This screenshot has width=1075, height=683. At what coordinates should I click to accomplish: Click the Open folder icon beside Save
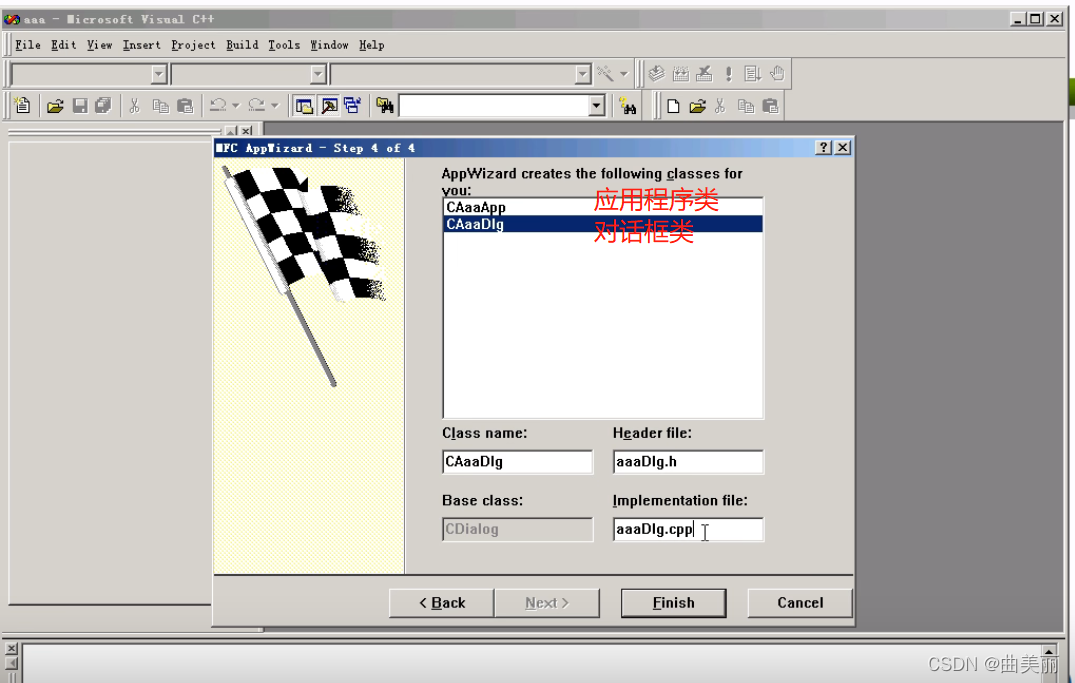pyautogui.click(x=55, y=106)
